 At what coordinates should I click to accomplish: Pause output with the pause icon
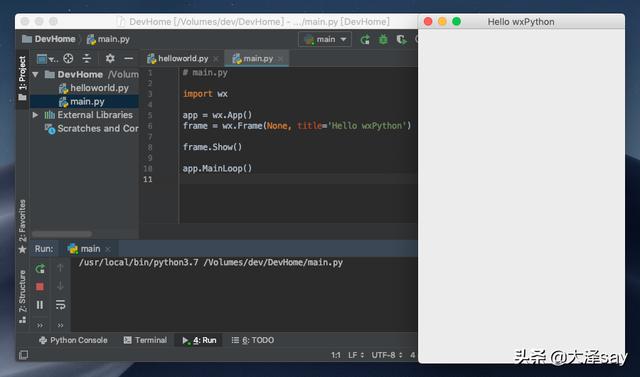40,305
